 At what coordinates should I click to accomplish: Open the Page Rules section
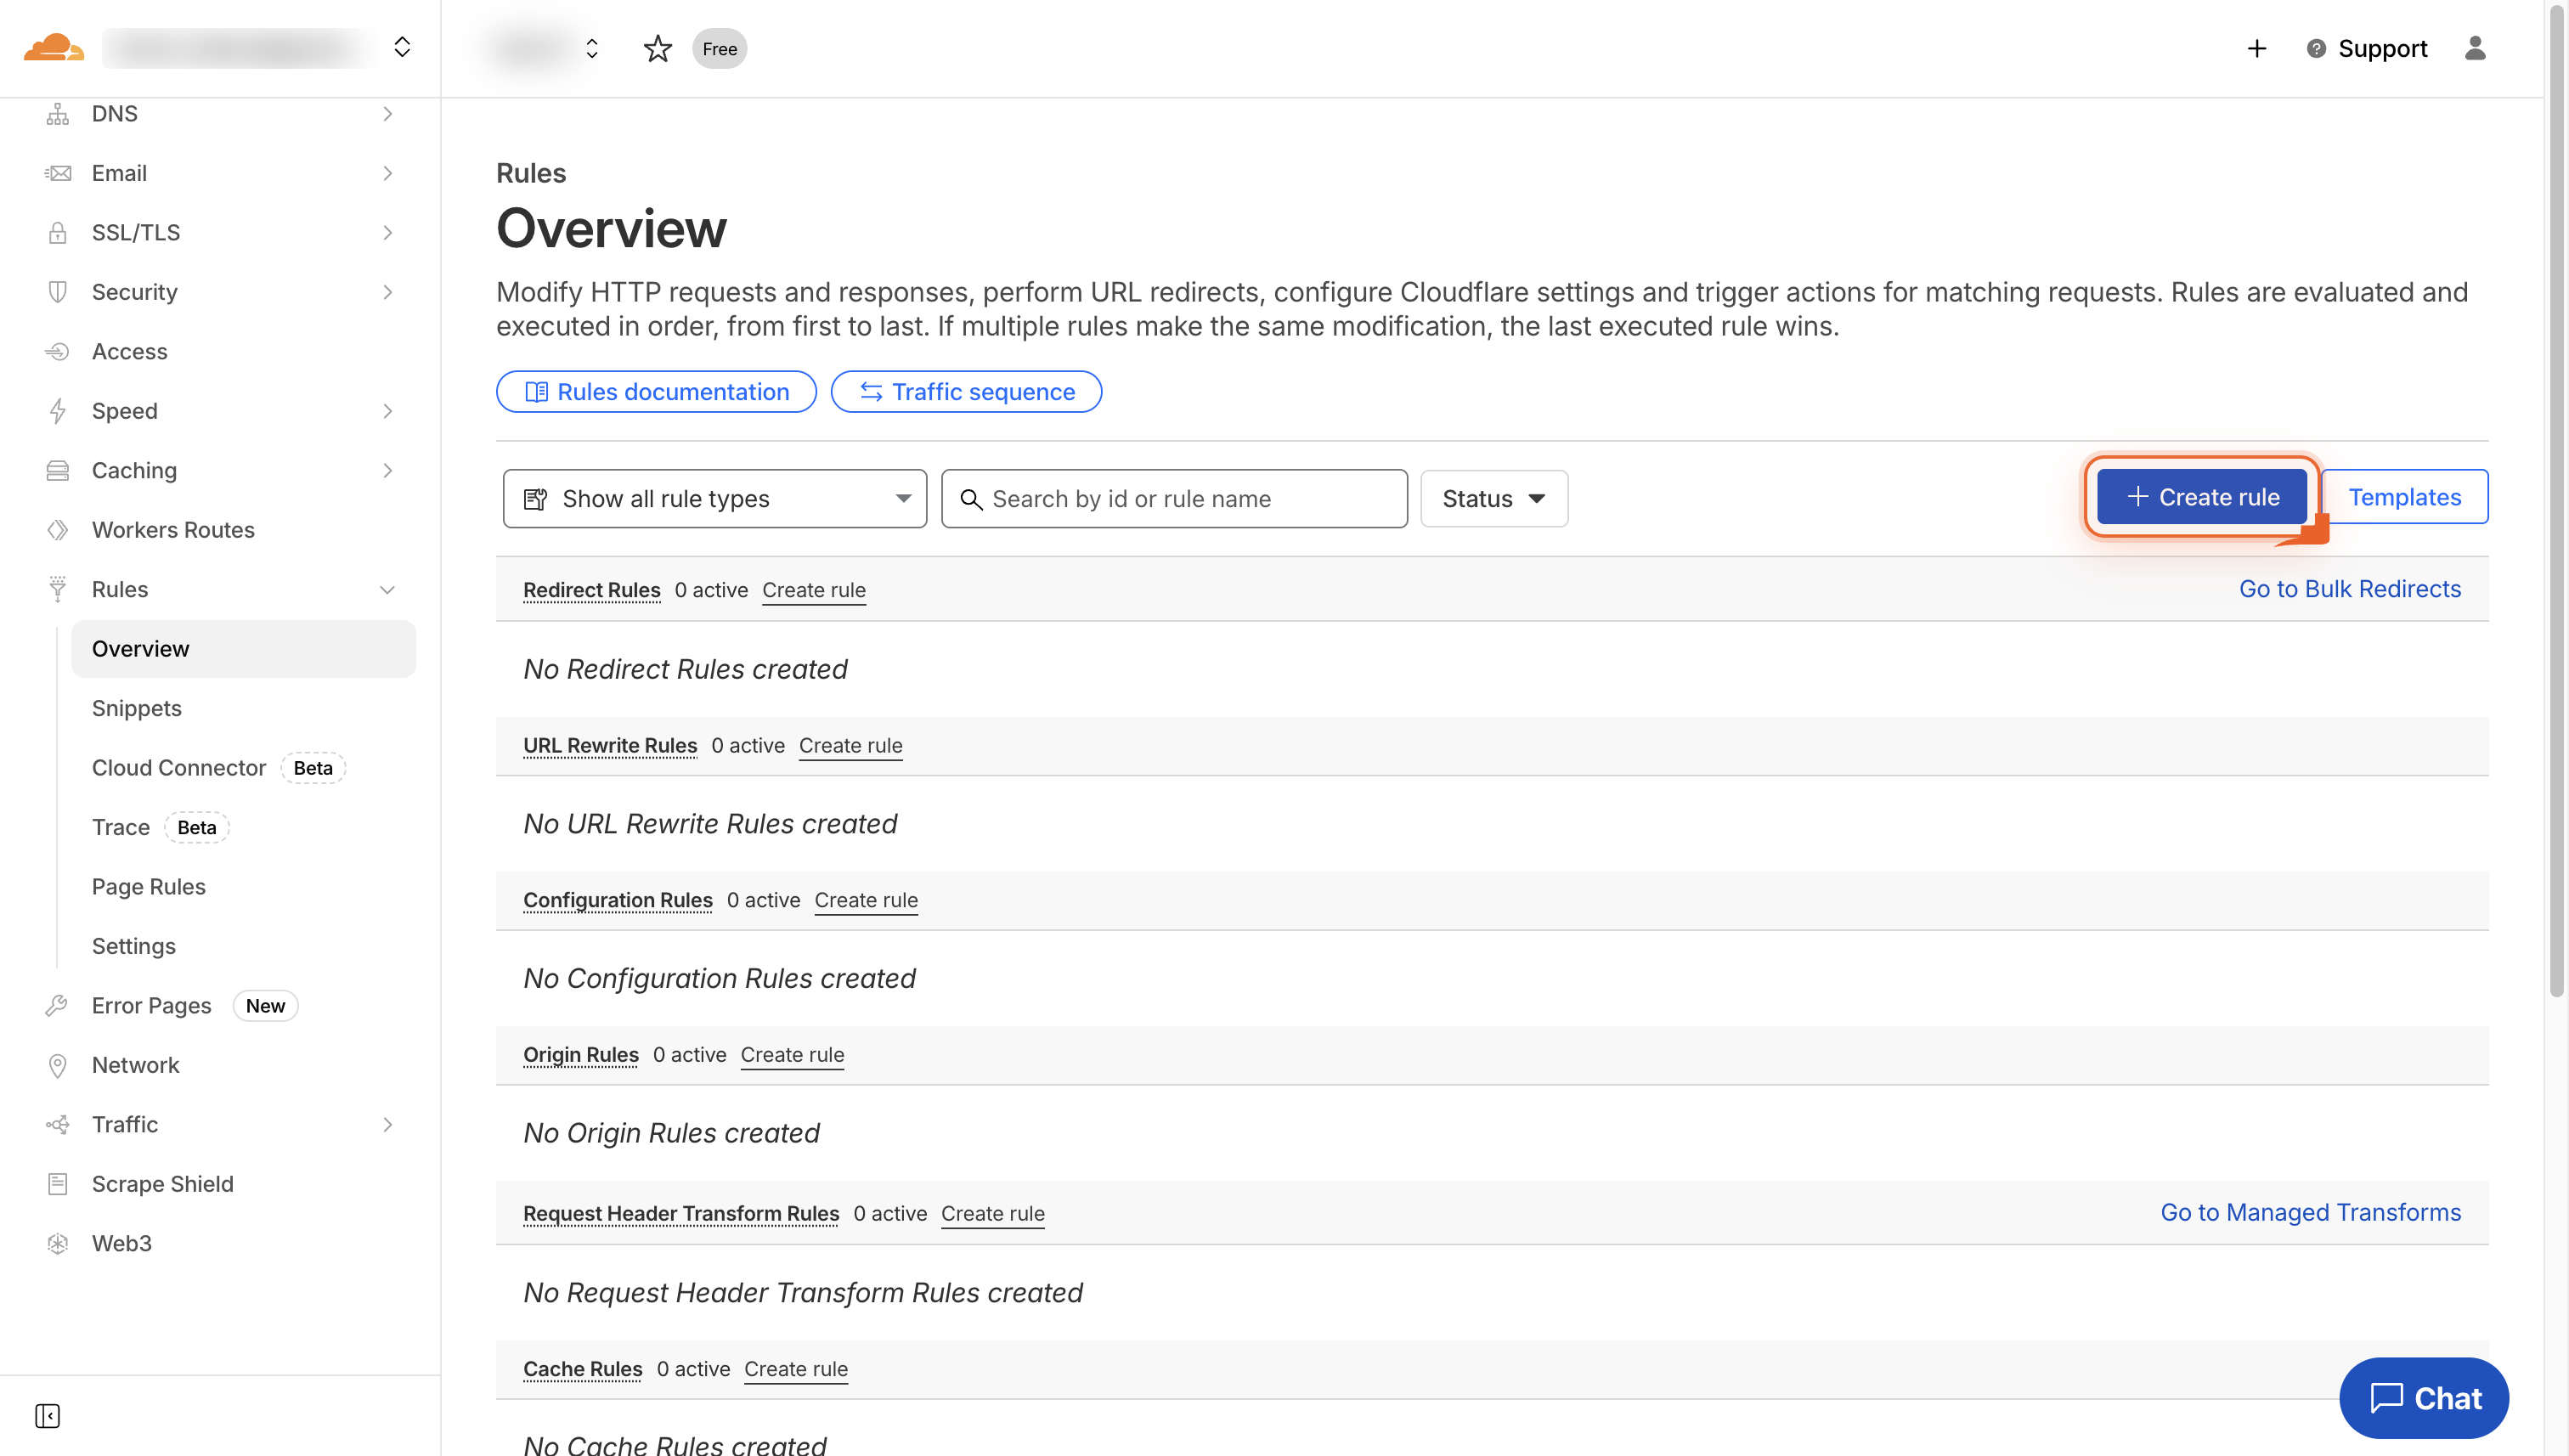148,886
